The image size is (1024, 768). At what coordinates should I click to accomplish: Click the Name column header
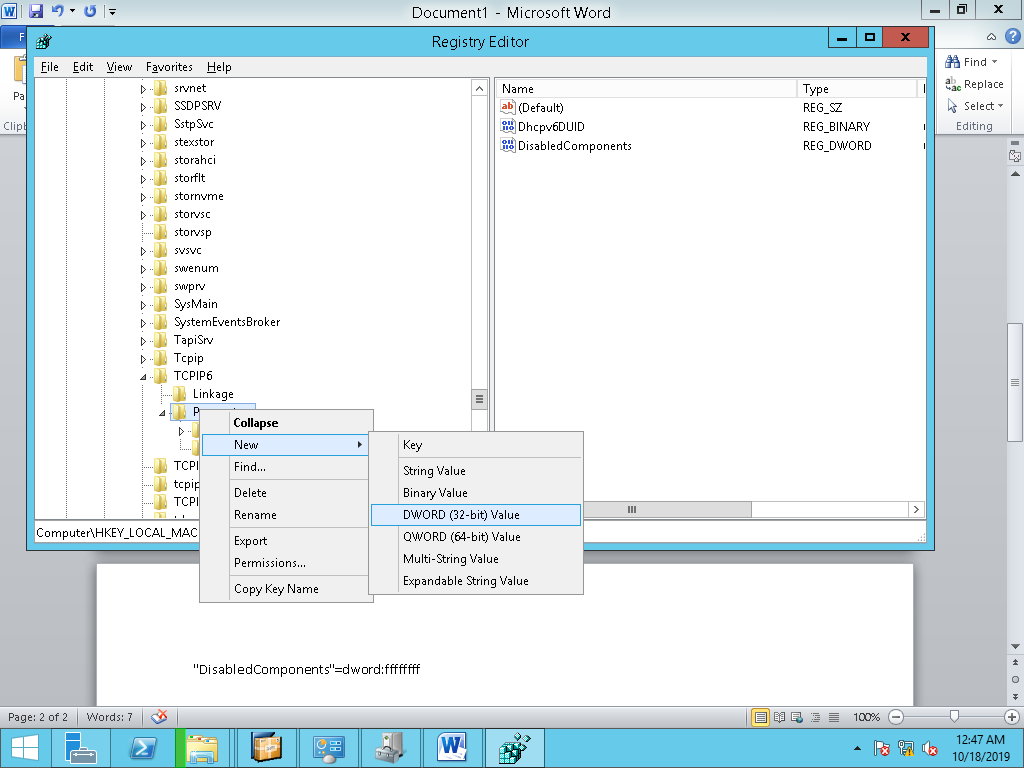pyautogui.click(x=646, y=89)
